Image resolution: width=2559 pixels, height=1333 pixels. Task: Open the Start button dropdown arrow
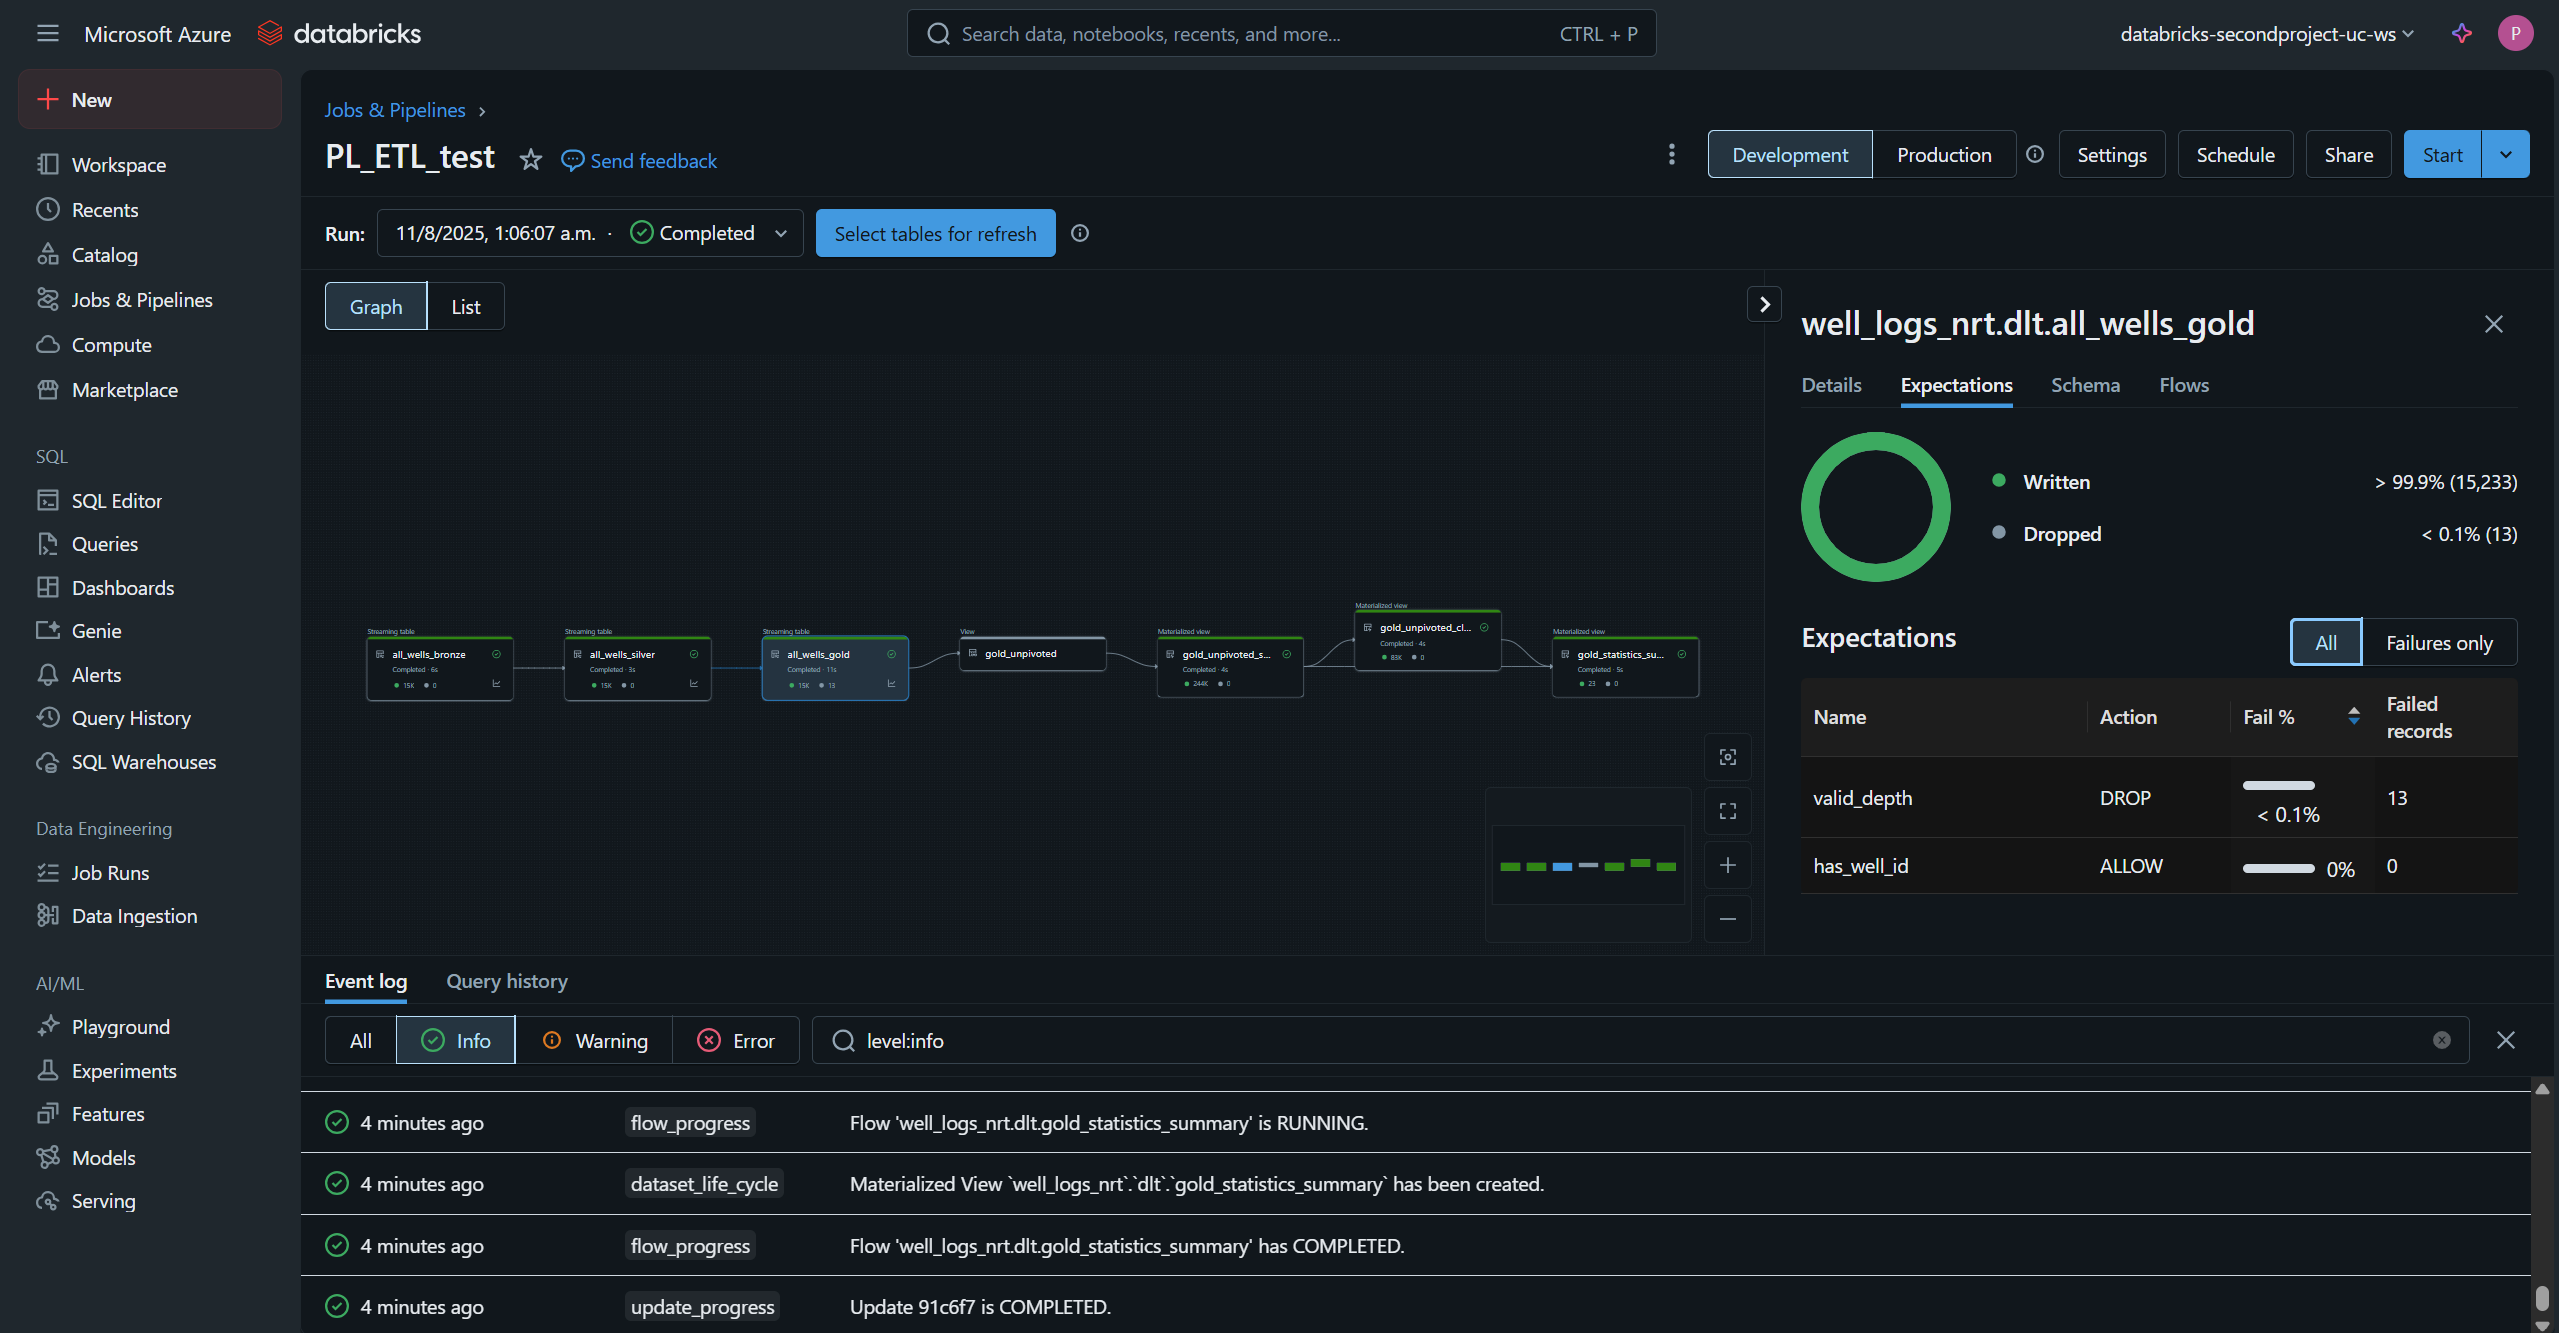coord(2505,154)
